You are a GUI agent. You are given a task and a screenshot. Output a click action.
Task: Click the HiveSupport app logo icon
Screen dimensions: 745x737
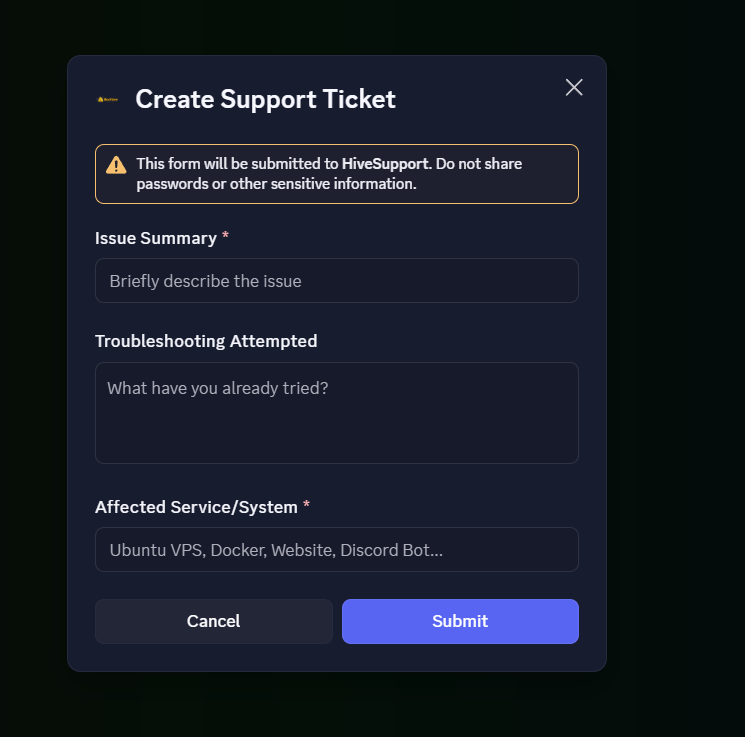click(x=107, y=99)
